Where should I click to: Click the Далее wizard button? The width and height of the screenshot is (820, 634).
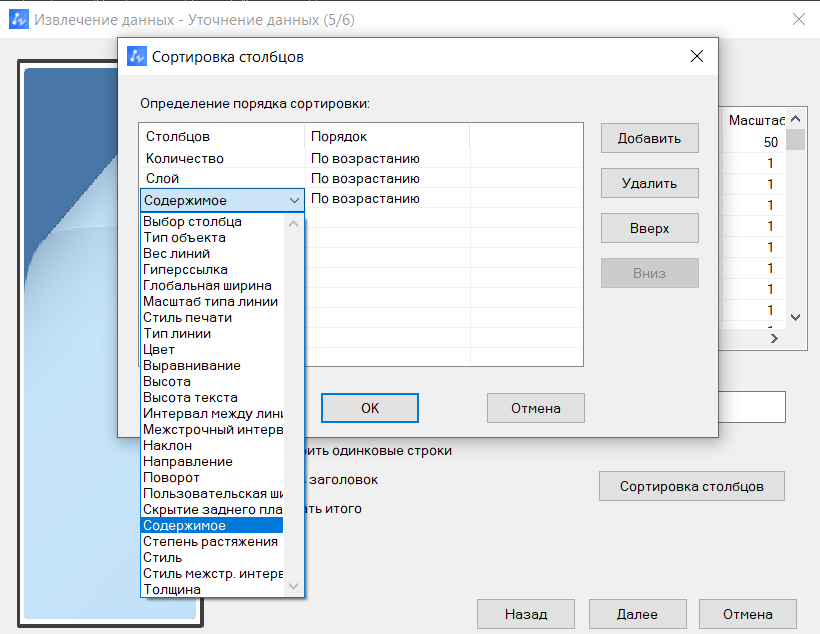[x=637, y=614]
